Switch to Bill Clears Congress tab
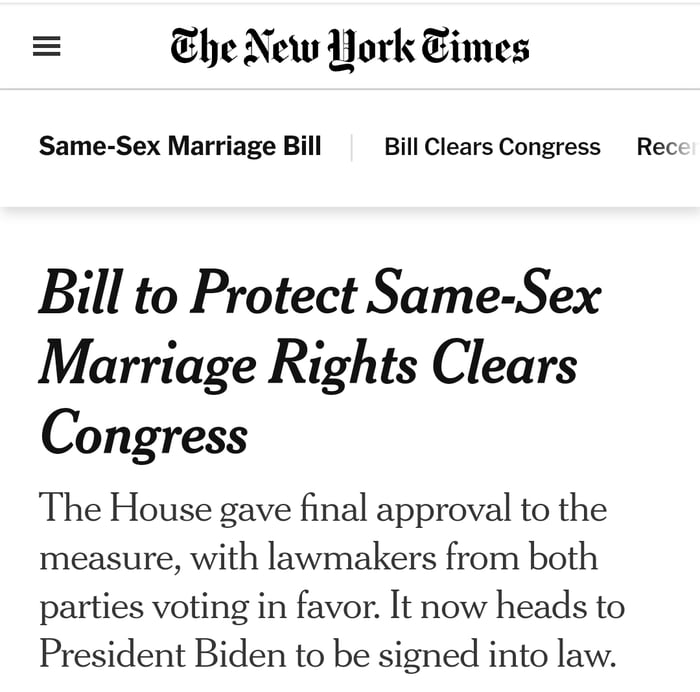The height and width of the screenshot is (692, 700). tap(492, 147)
